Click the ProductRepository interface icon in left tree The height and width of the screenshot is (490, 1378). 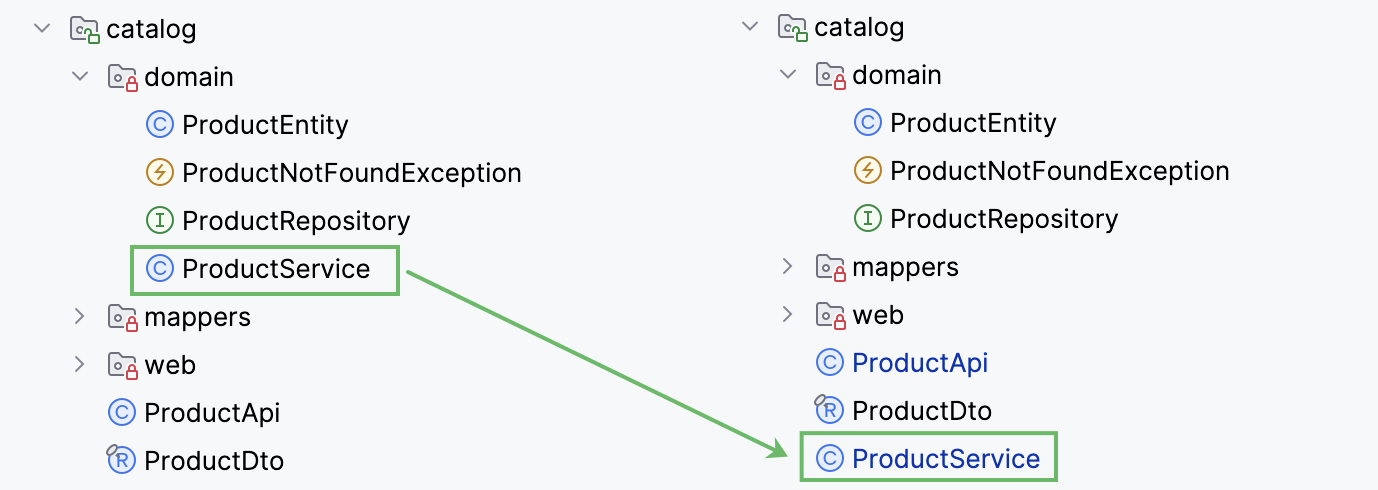click(160, 221)
